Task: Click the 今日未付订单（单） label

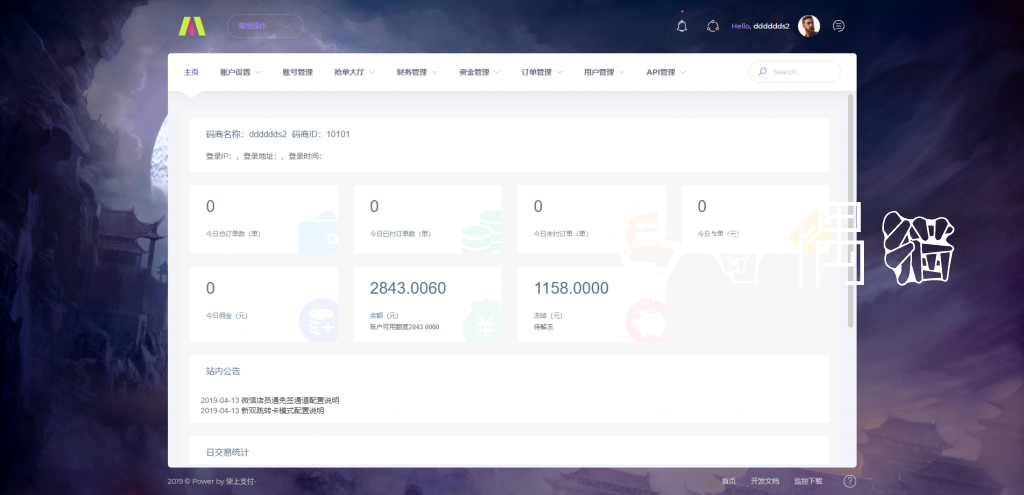Action: pos(560,234)
